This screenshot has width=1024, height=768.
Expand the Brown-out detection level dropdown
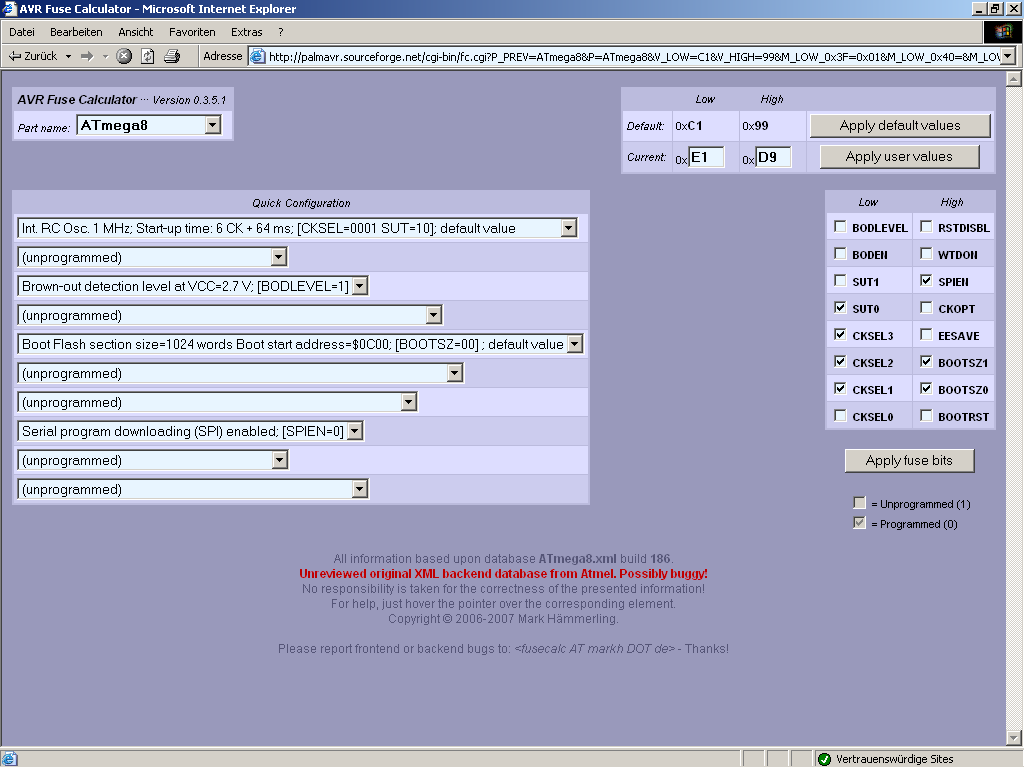pos(360,286)
